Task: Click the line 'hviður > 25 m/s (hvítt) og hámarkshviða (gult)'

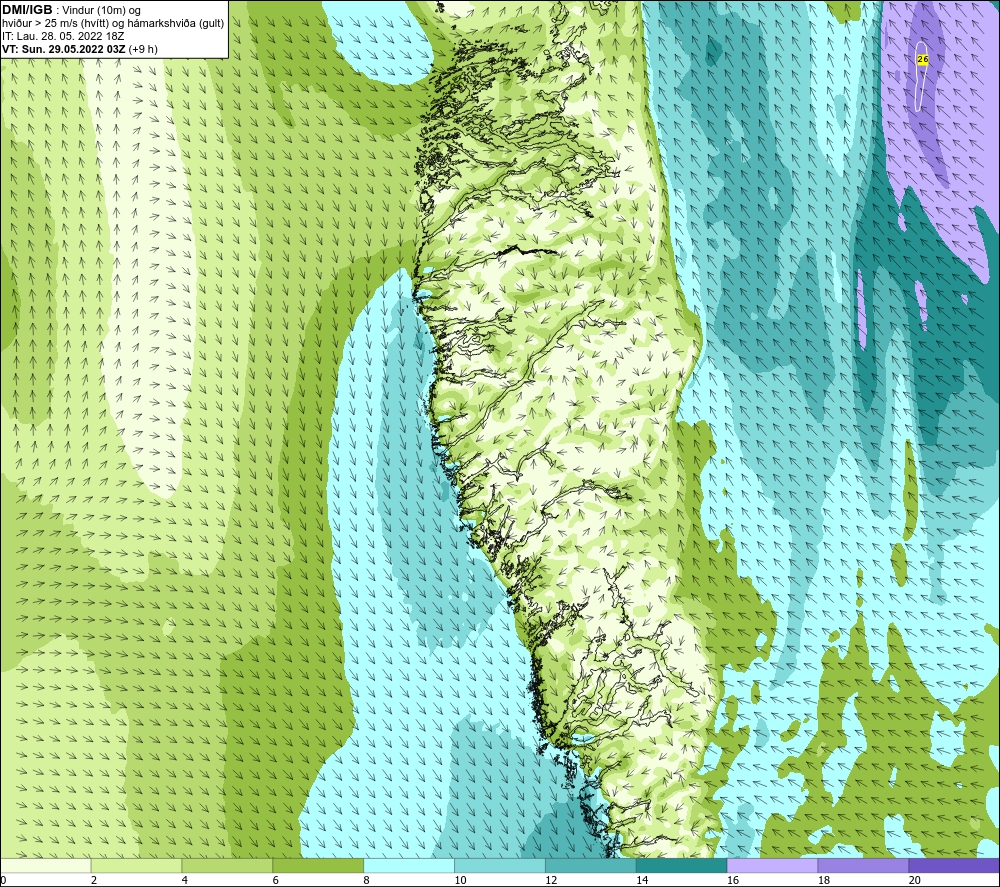Action: (113, 24)
